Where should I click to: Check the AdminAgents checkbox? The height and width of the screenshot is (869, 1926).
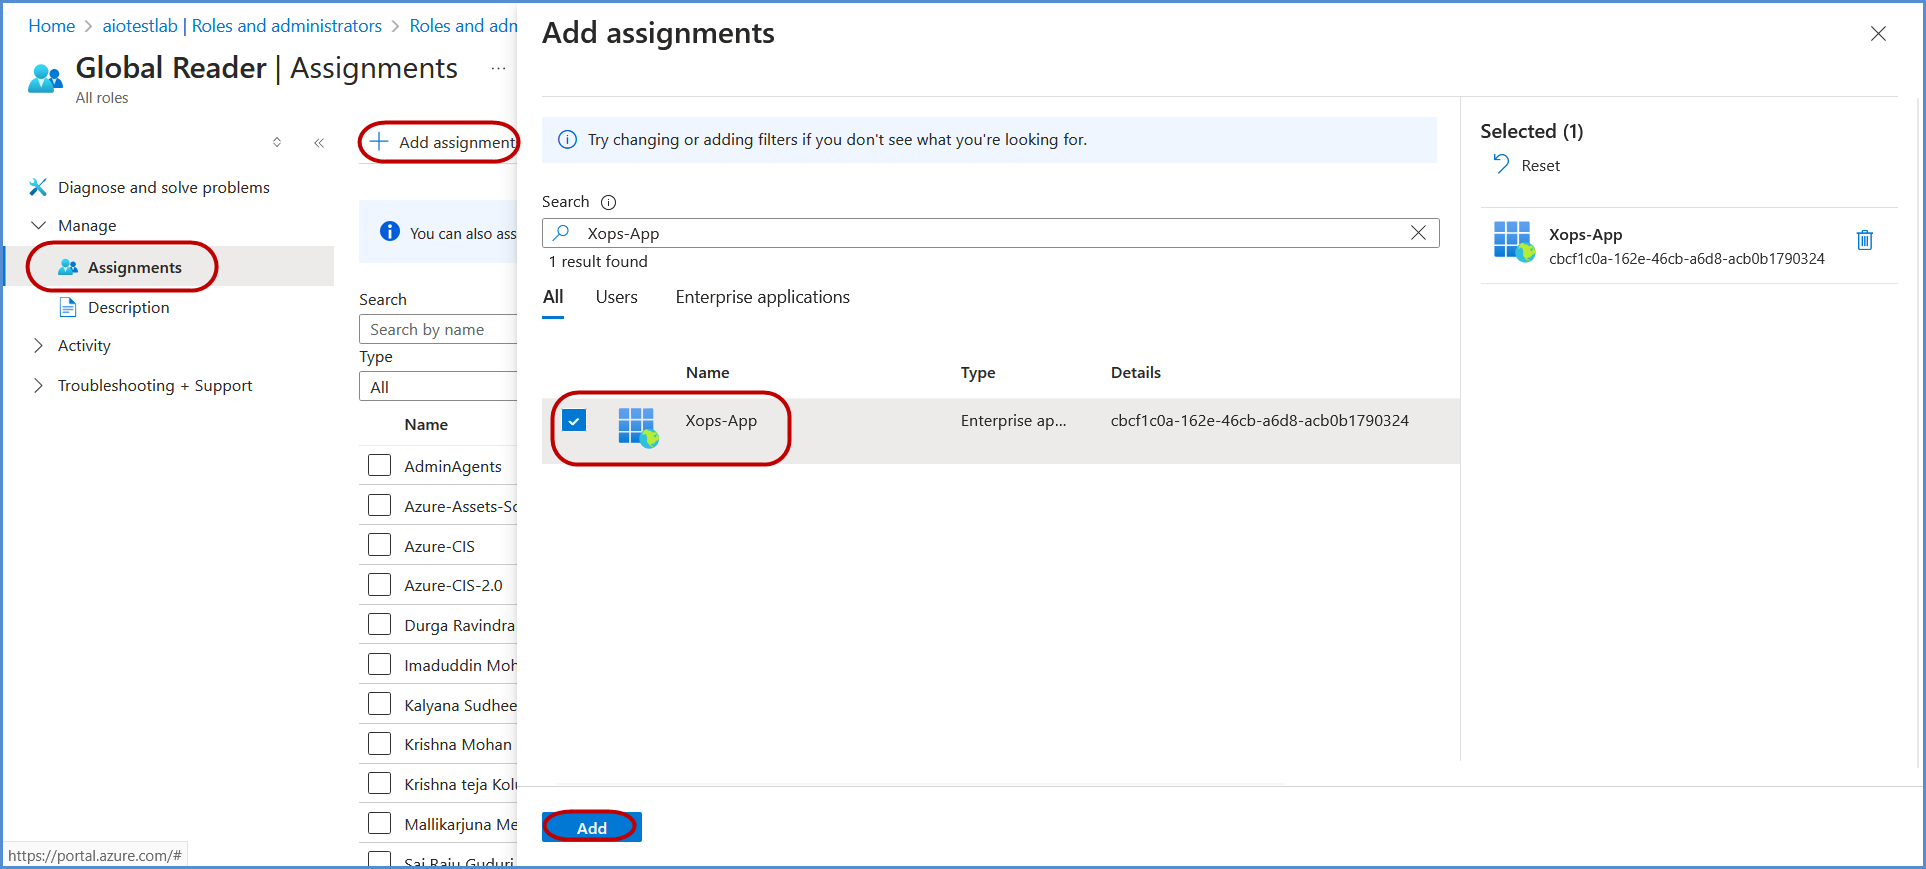click(x=380, y=466)
